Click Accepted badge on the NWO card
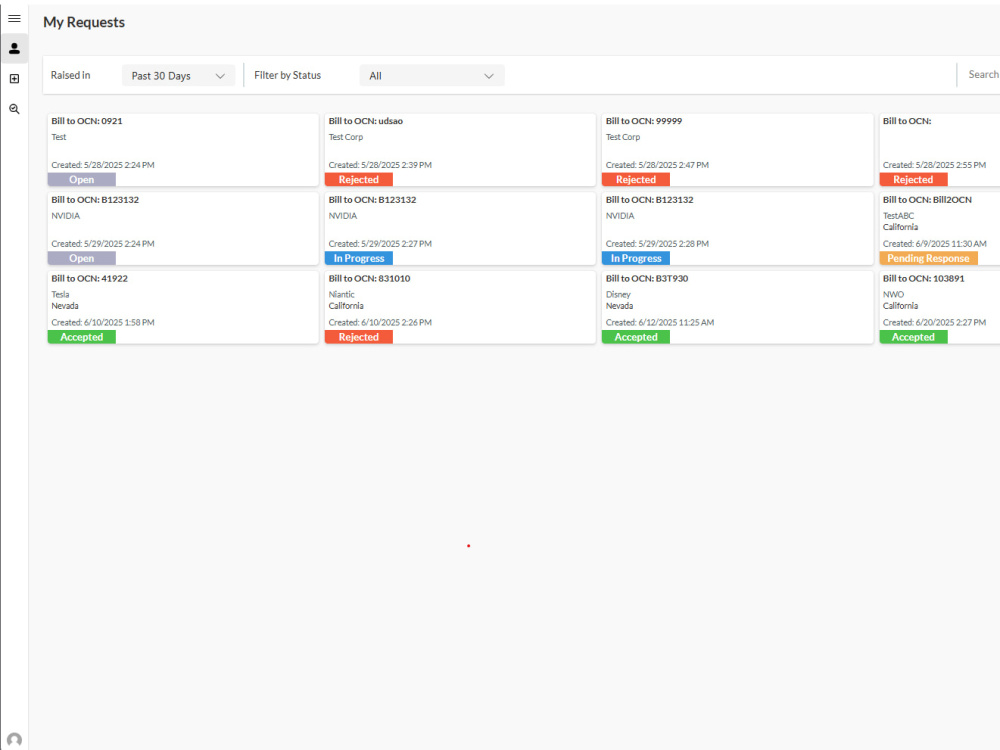The width and height of the screenshot is (1000, 750). (913, 337)
